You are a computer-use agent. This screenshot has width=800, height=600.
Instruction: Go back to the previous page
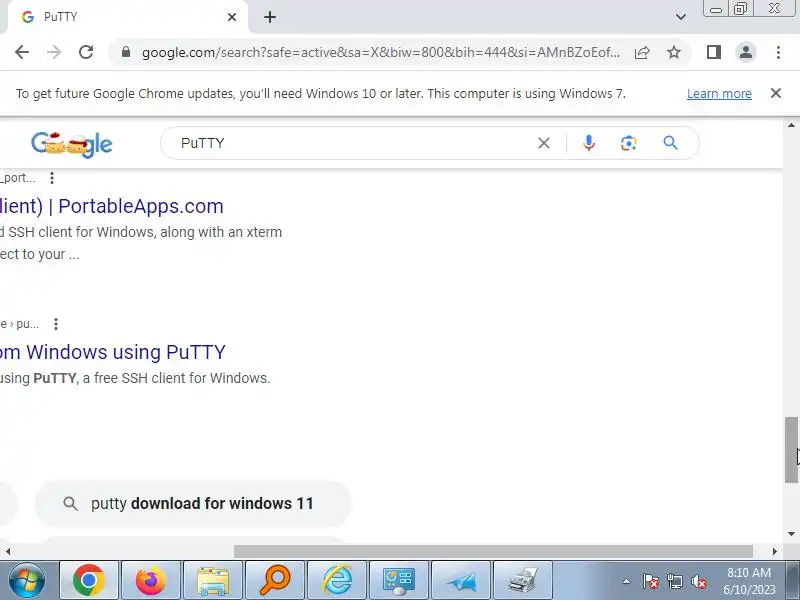click(22, 52)
